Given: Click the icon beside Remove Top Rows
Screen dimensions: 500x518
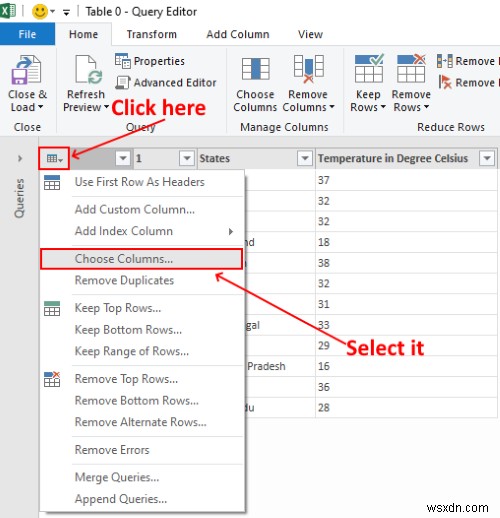Looking at the screenshot, I should 52,379.
